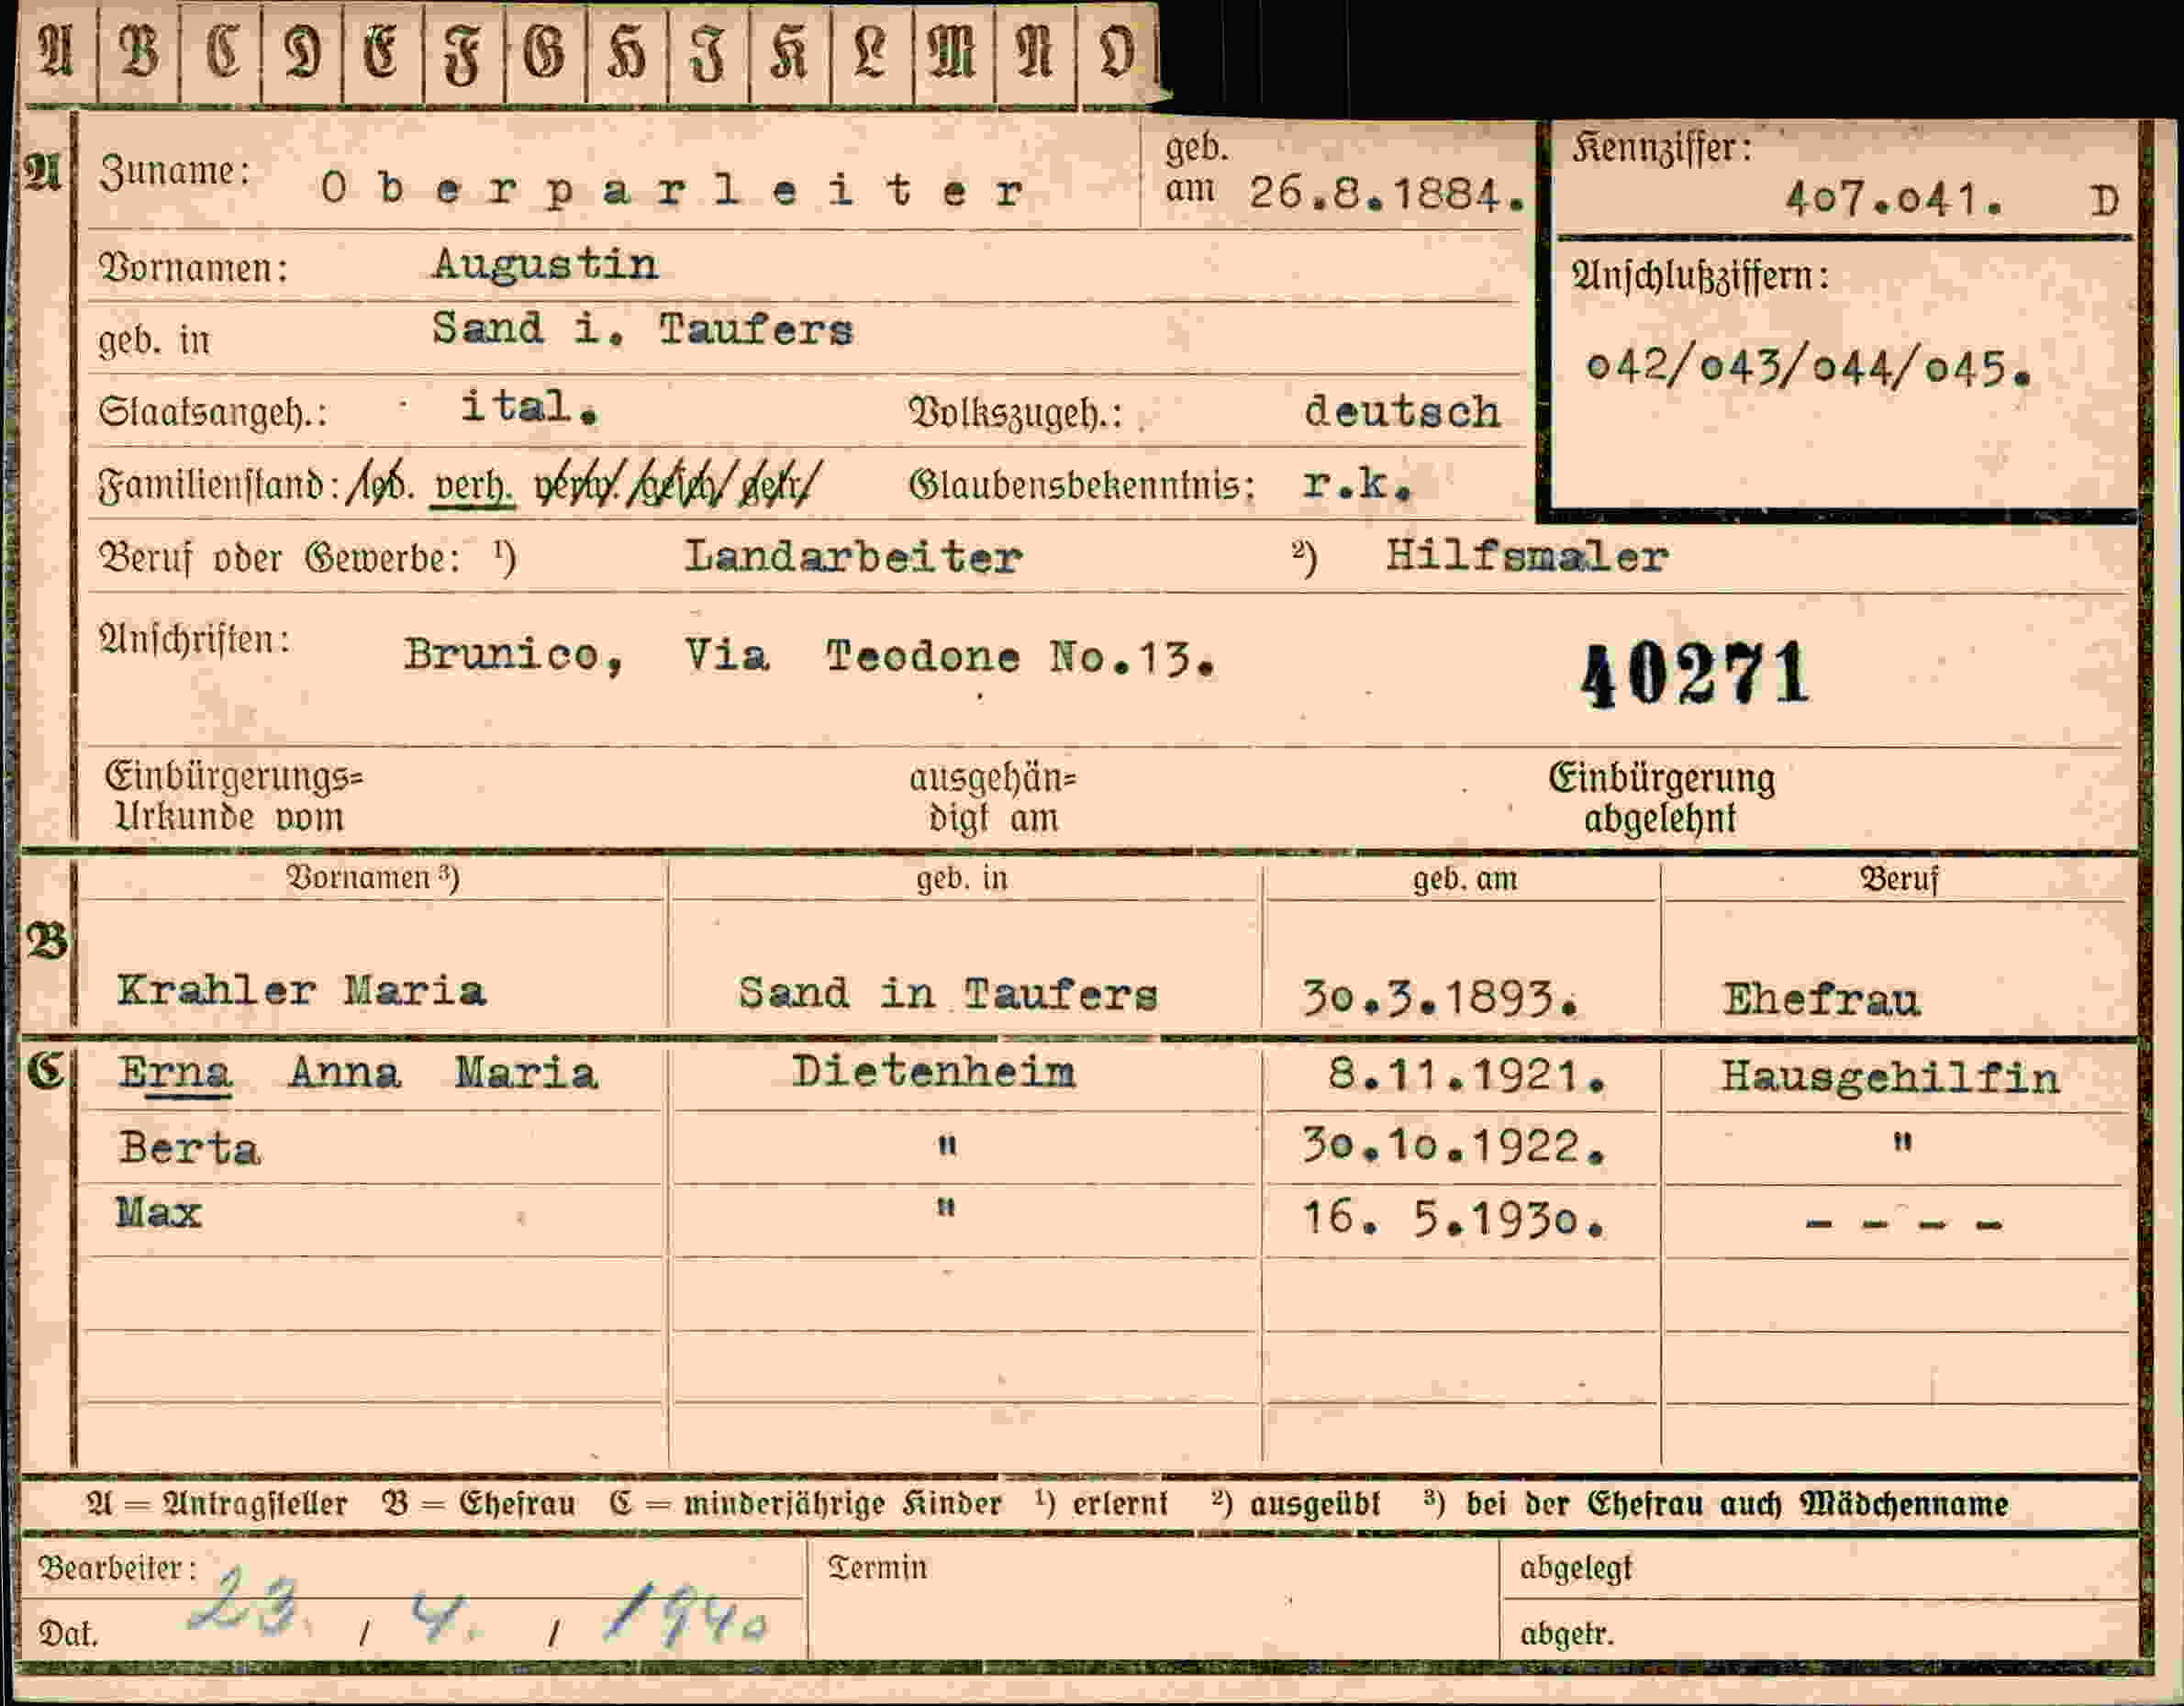Click the typed letter 'D' beside the Kennziffer
This screenshot has height=1706, width=2184.
click(x=2103, y=201)
